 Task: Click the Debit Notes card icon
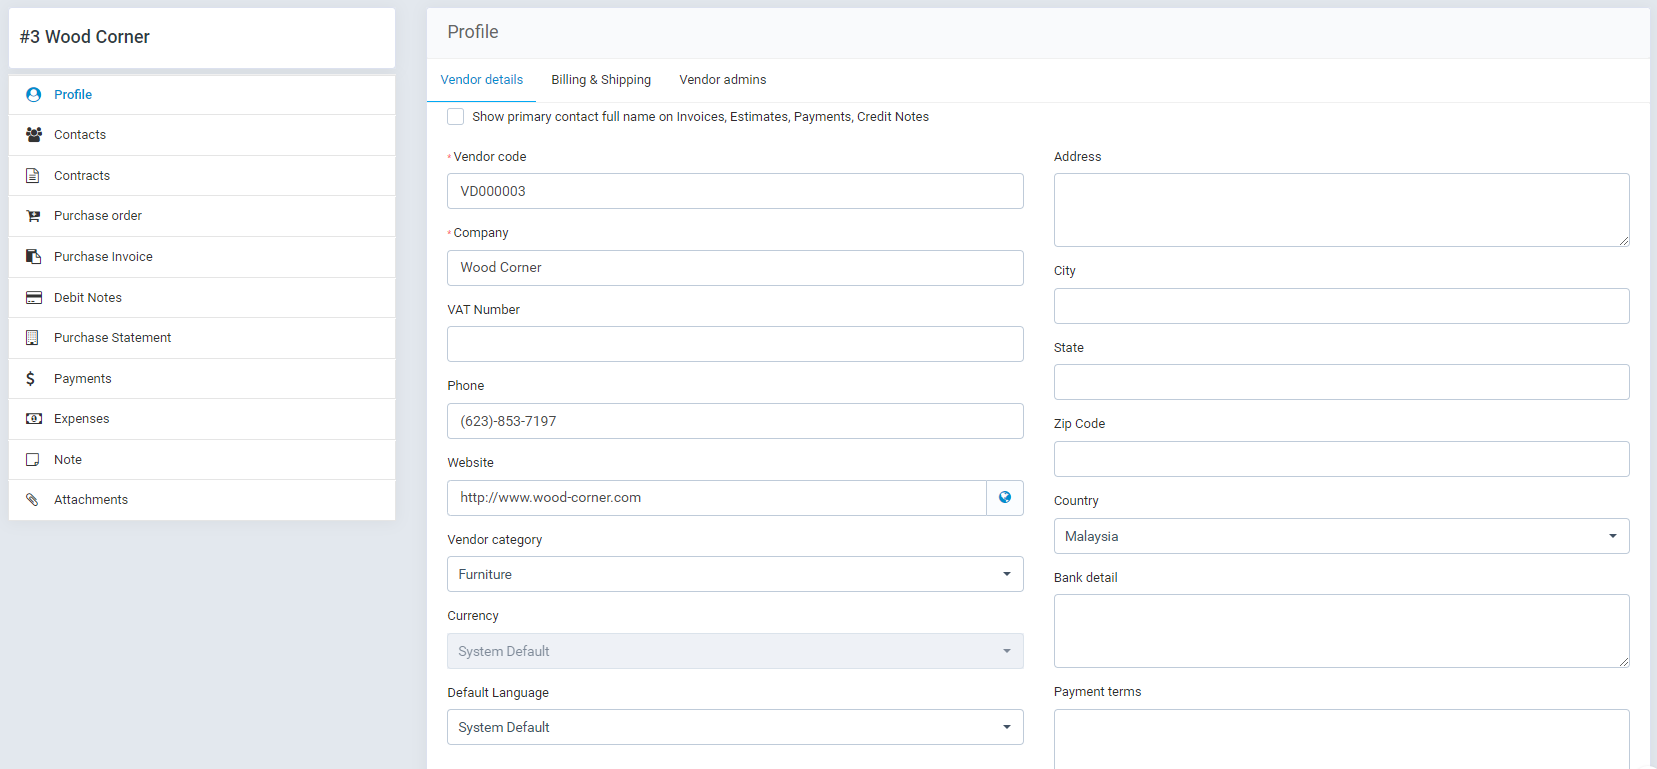pos(34,298)
